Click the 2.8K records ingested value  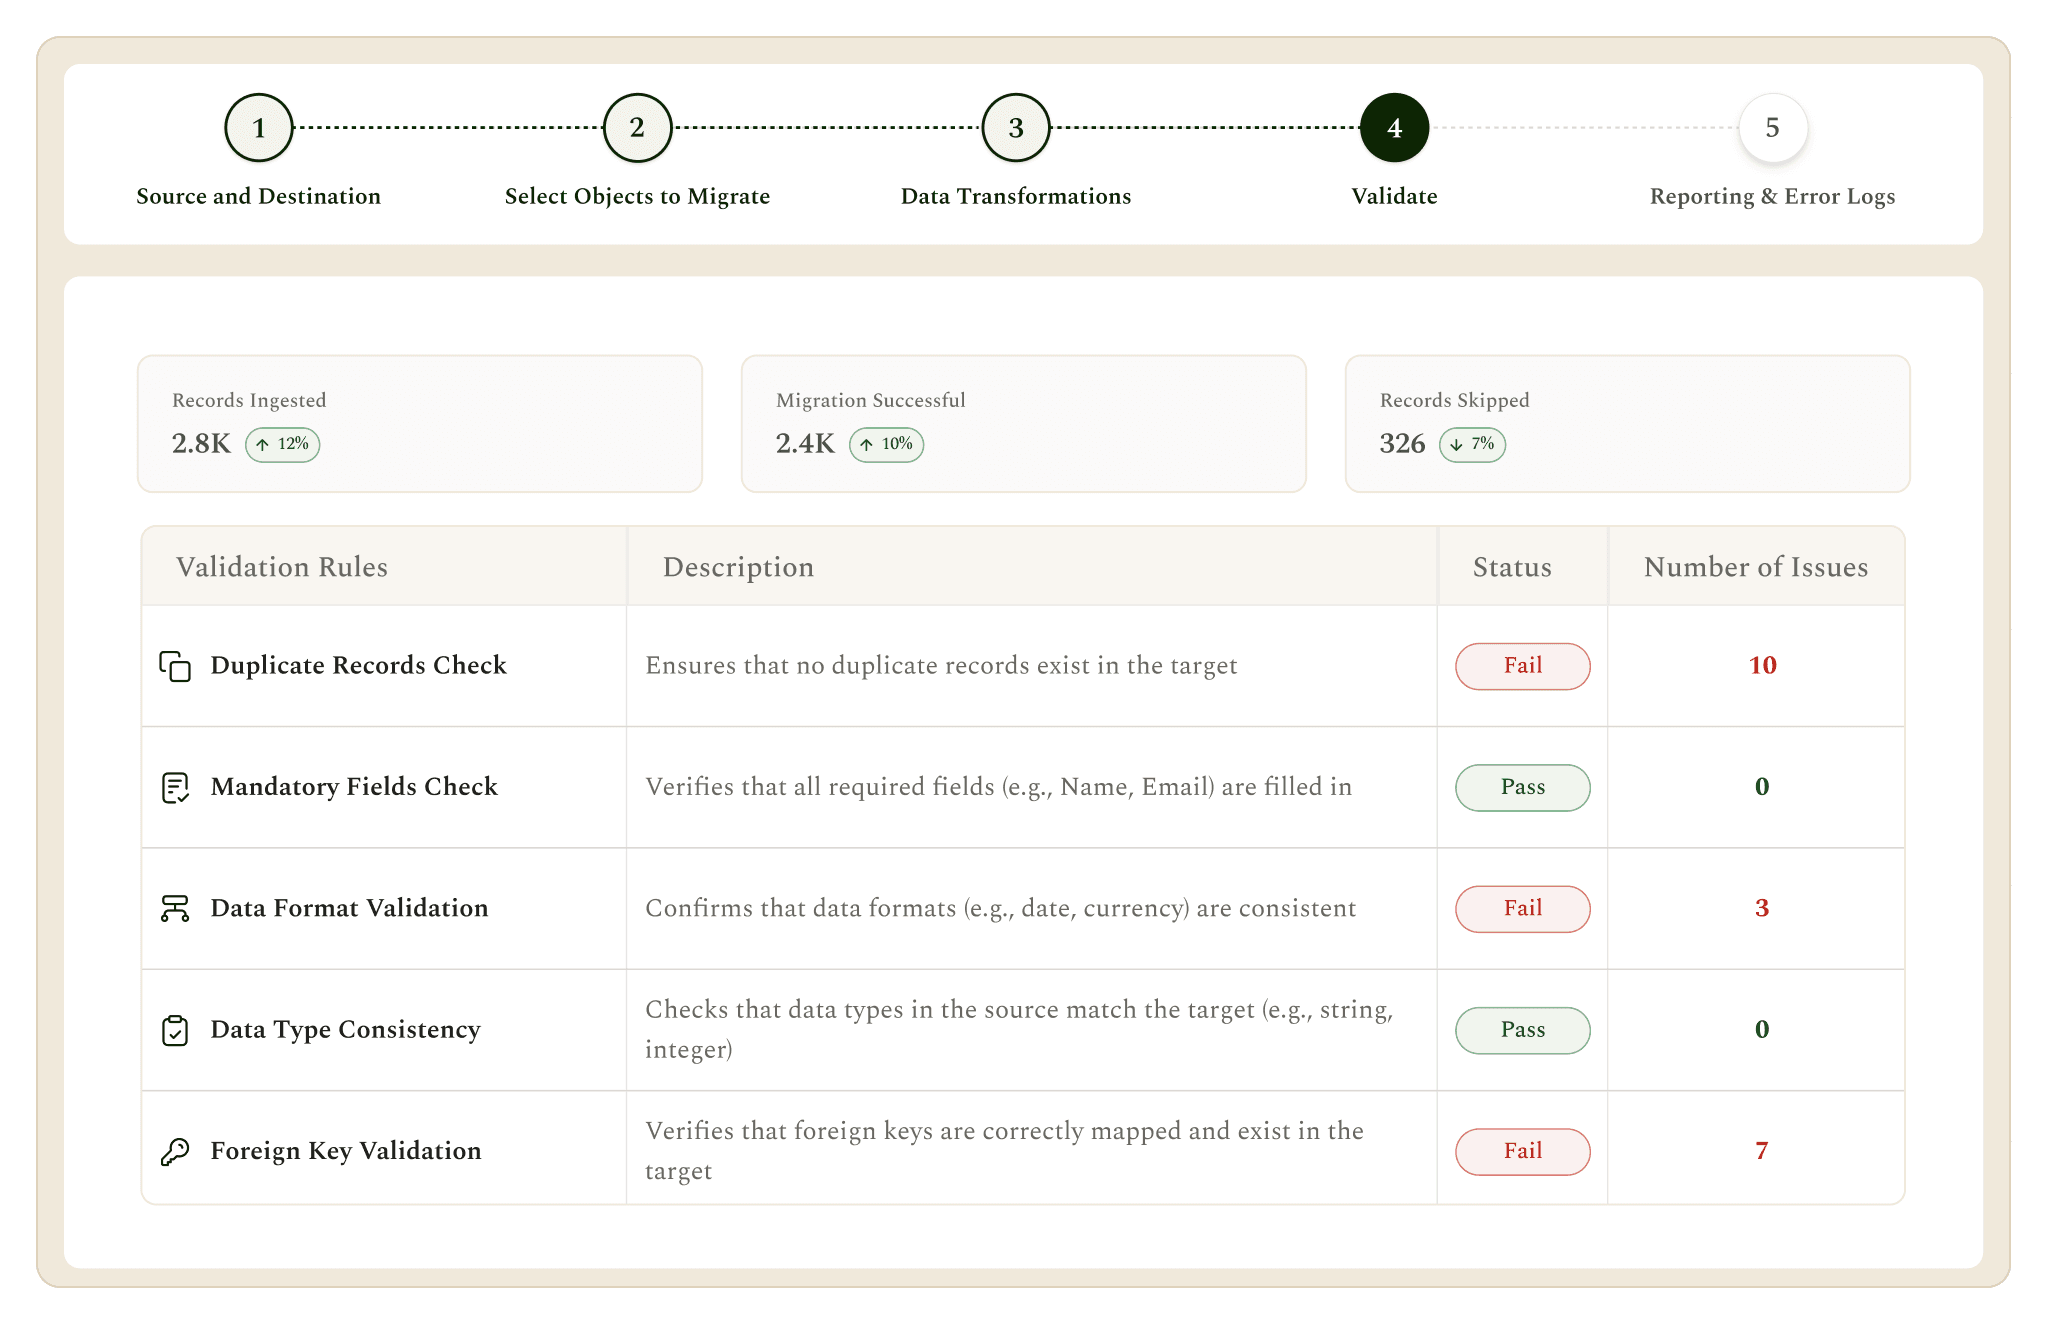pyautogui.click(x=201, y=444)
